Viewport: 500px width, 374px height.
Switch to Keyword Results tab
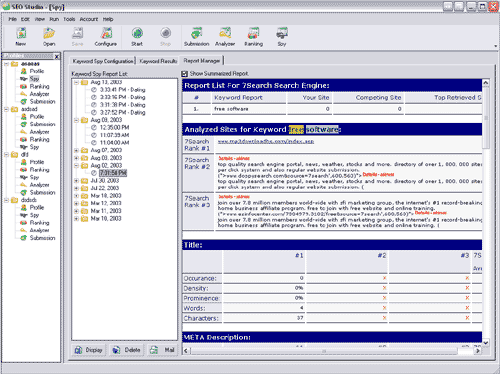point(158,61)
